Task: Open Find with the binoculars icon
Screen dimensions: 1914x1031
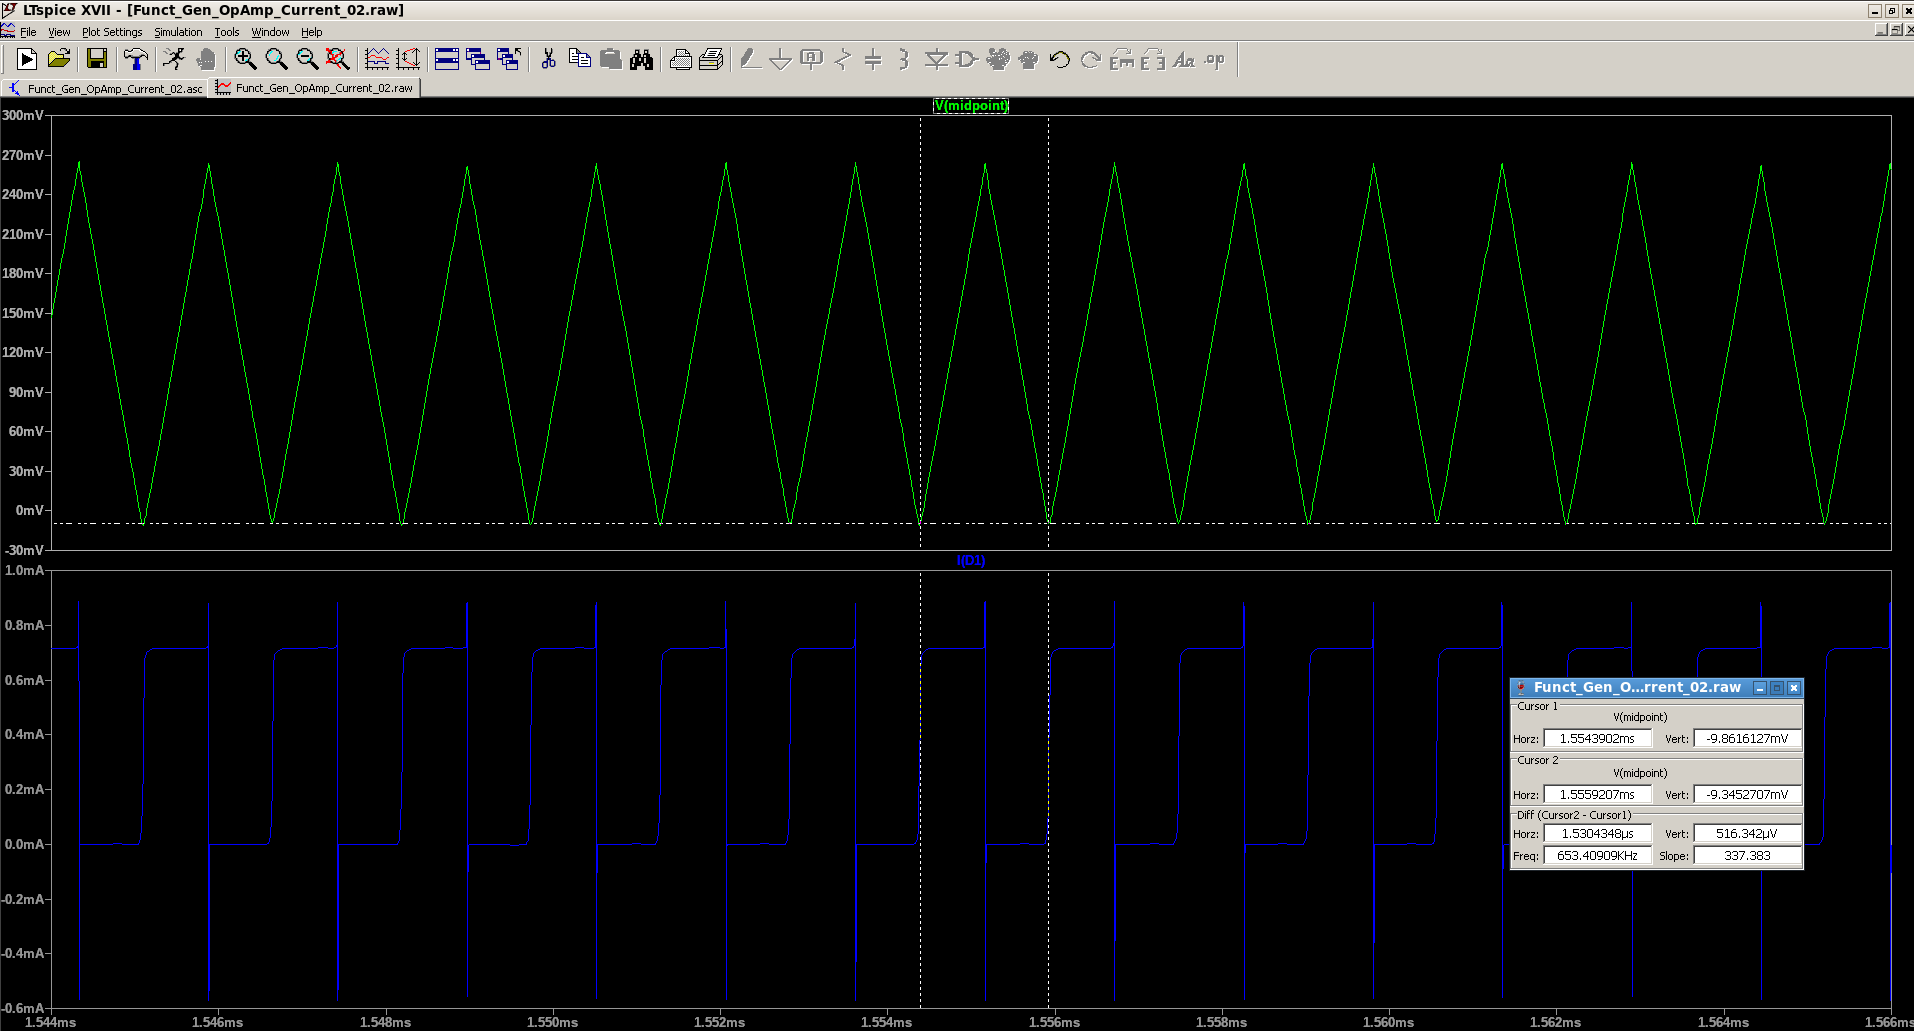Action: 641,60
